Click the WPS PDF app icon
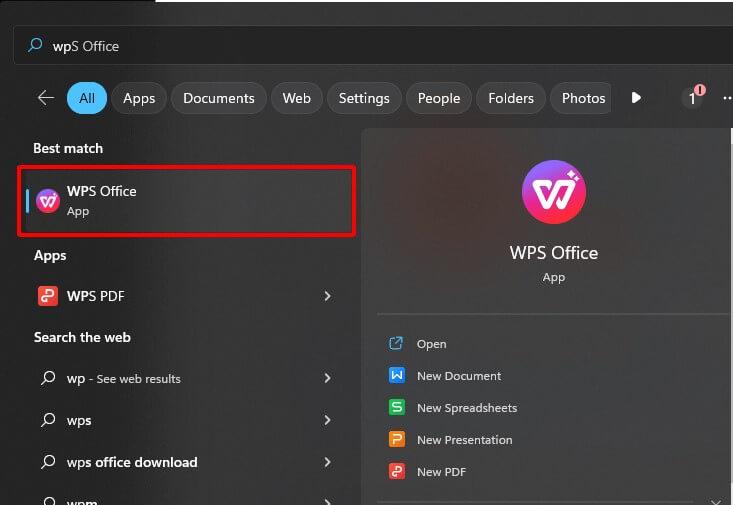Image resolution: width=733 pixels, height=505 pixels. click(47, 296)
